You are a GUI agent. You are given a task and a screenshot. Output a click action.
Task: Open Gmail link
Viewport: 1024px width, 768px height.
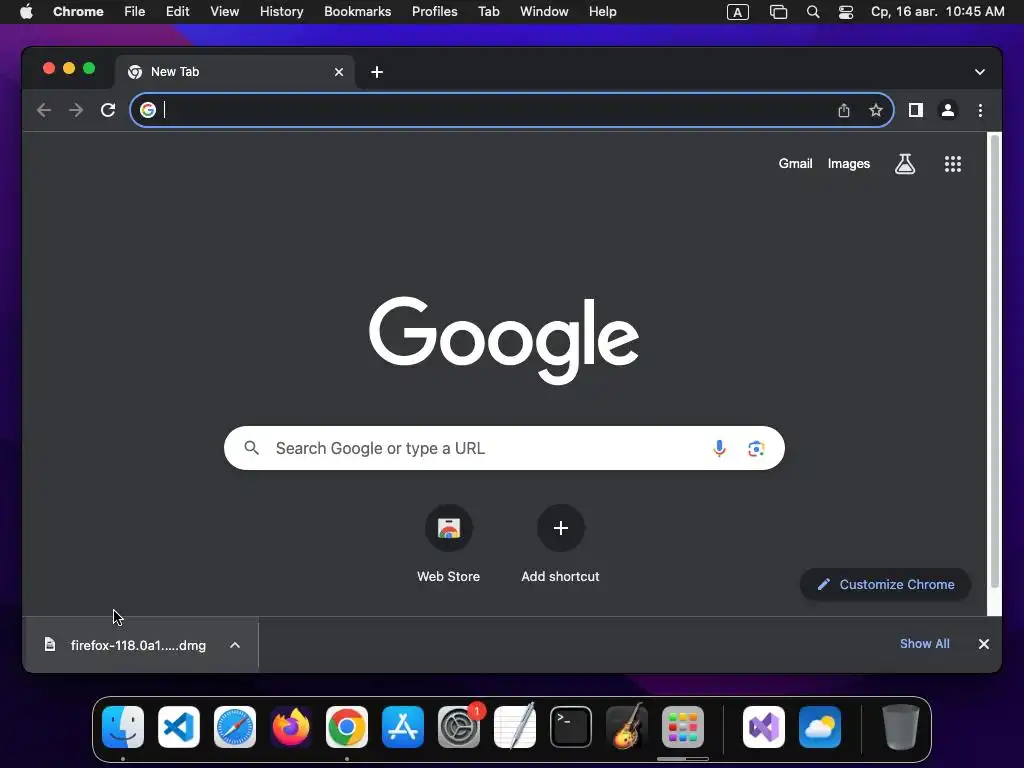point(795,164)
